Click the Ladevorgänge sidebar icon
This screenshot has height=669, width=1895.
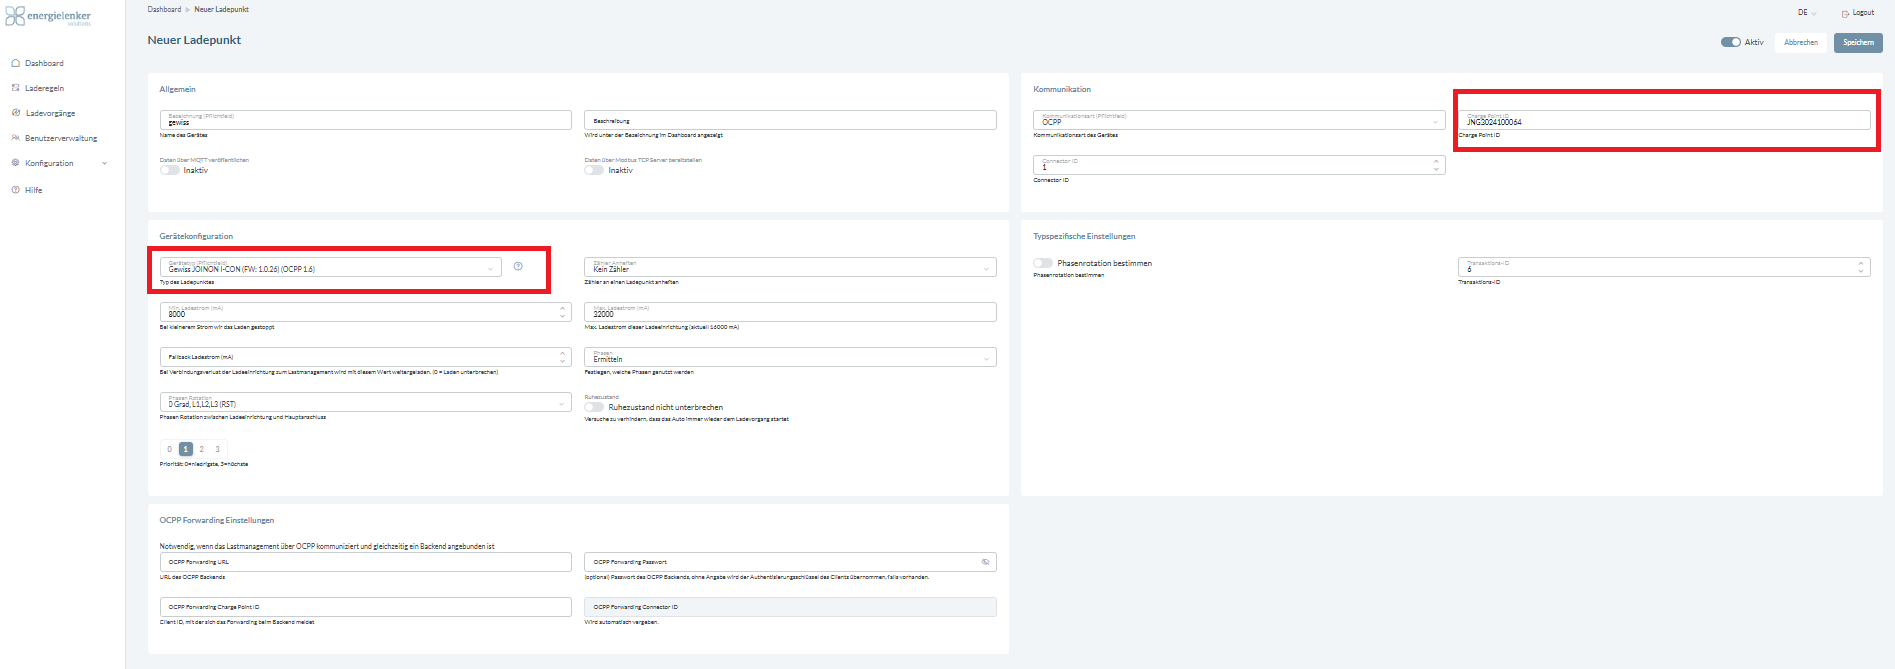pos(15,113)
